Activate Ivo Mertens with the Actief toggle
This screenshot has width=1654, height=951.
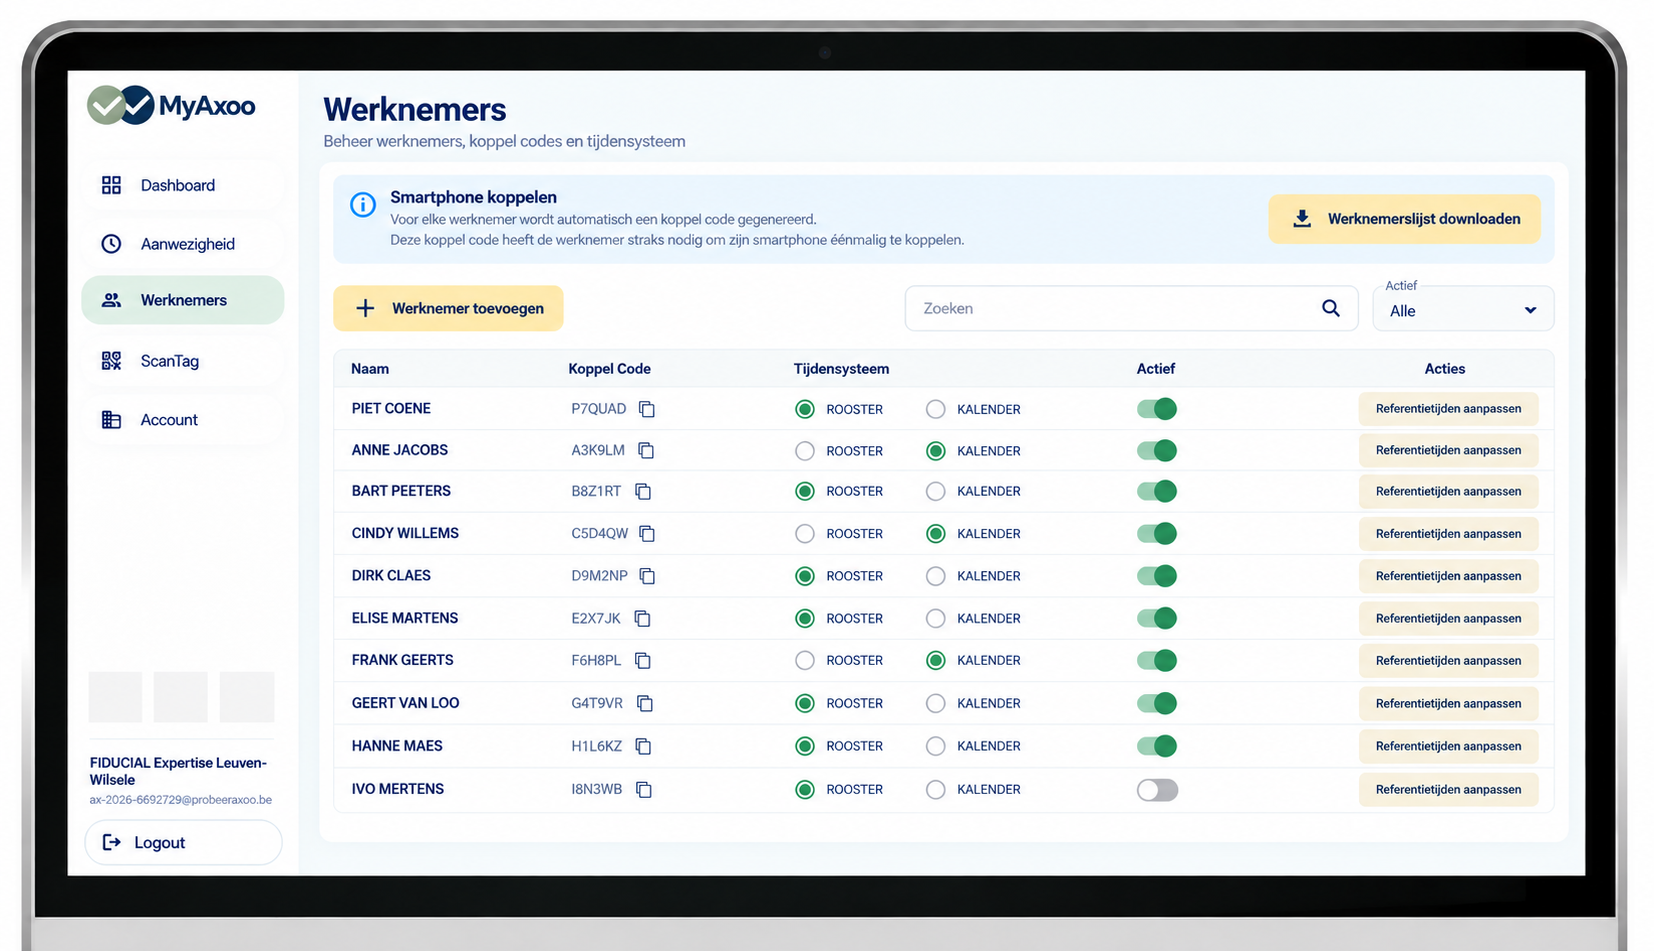pyautogui.click(x=1157, y=790)
